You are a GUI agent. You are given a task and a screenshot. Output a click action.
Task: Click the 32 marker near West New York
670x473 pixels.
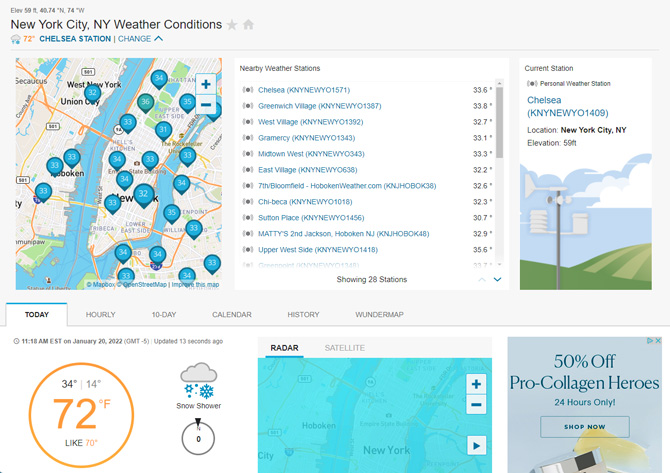click(x=92, y=94)
